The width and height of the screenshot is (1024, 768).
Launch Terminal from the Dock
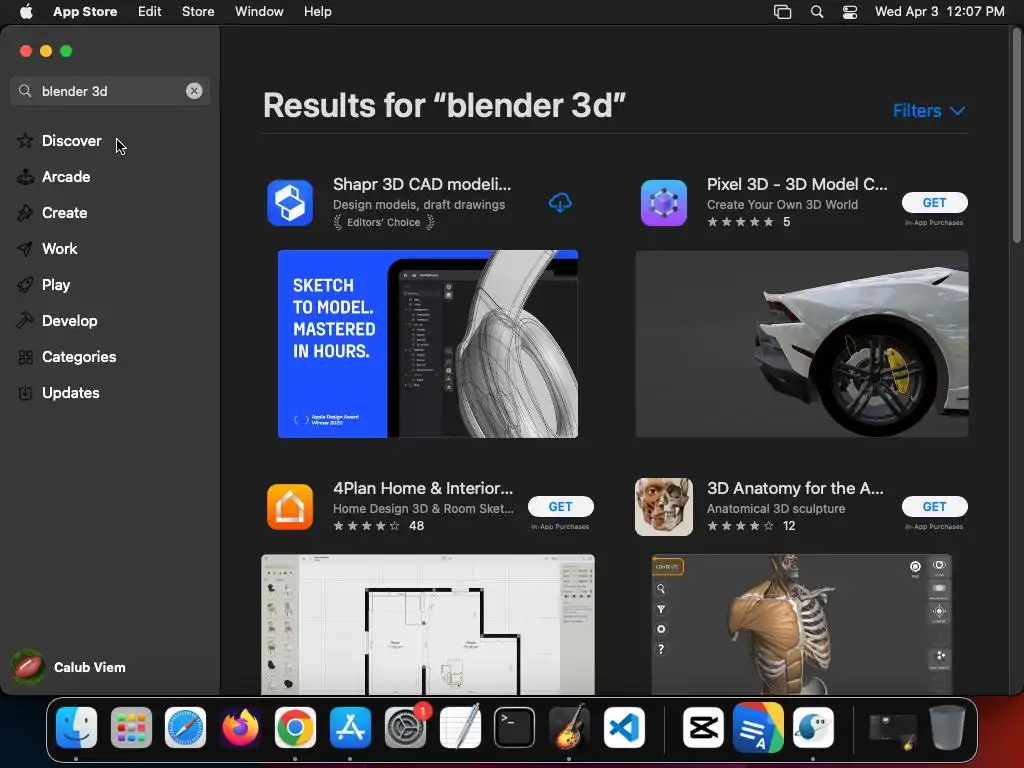point(515,728)
